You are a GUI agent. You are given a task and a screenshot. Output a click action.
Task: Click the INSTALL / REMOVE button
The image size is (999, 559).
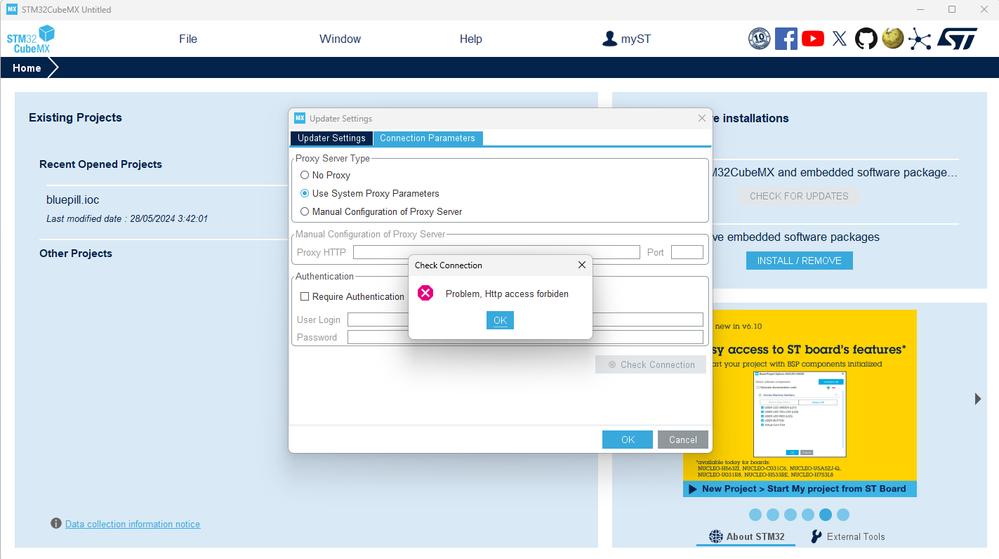point(799,261)
